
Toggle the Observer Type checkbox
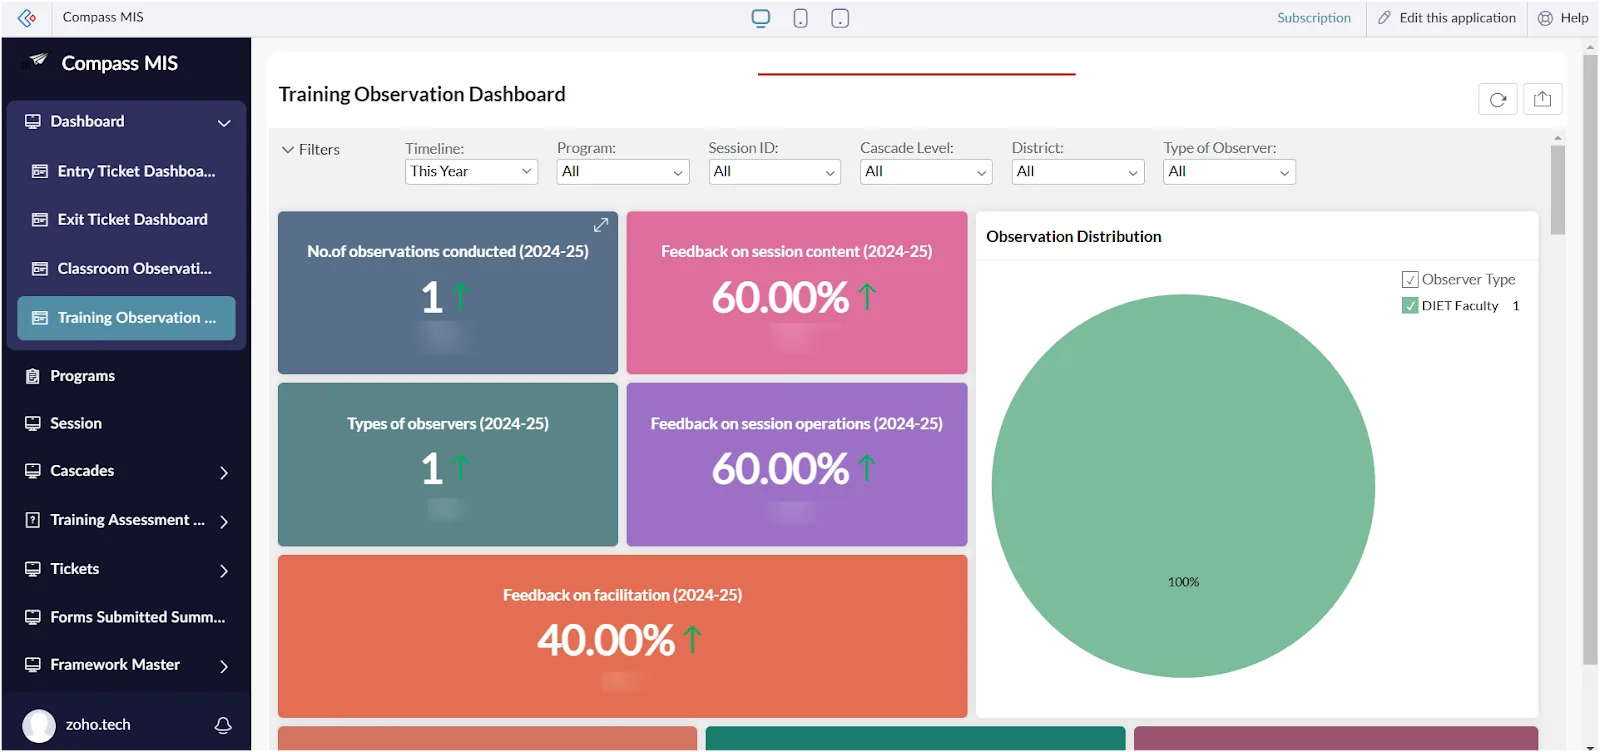coord(1410,280)
